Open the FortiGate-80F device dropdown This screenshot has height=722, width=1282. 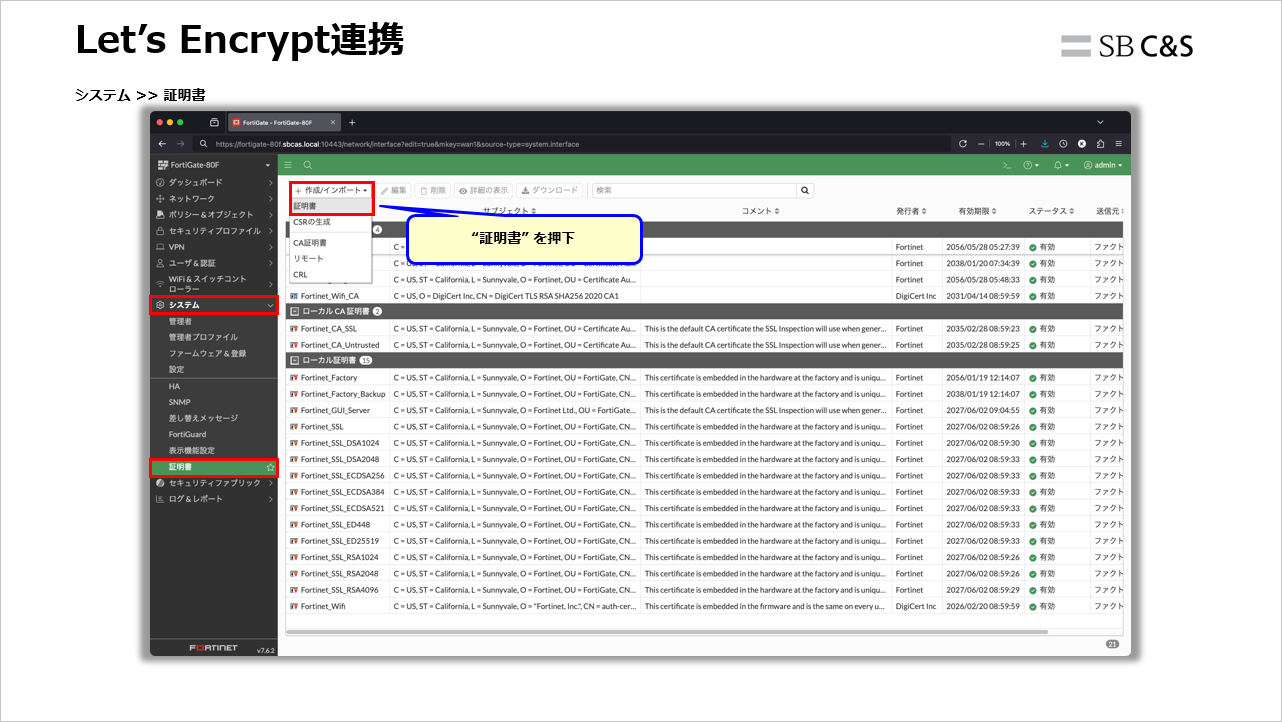214,165
